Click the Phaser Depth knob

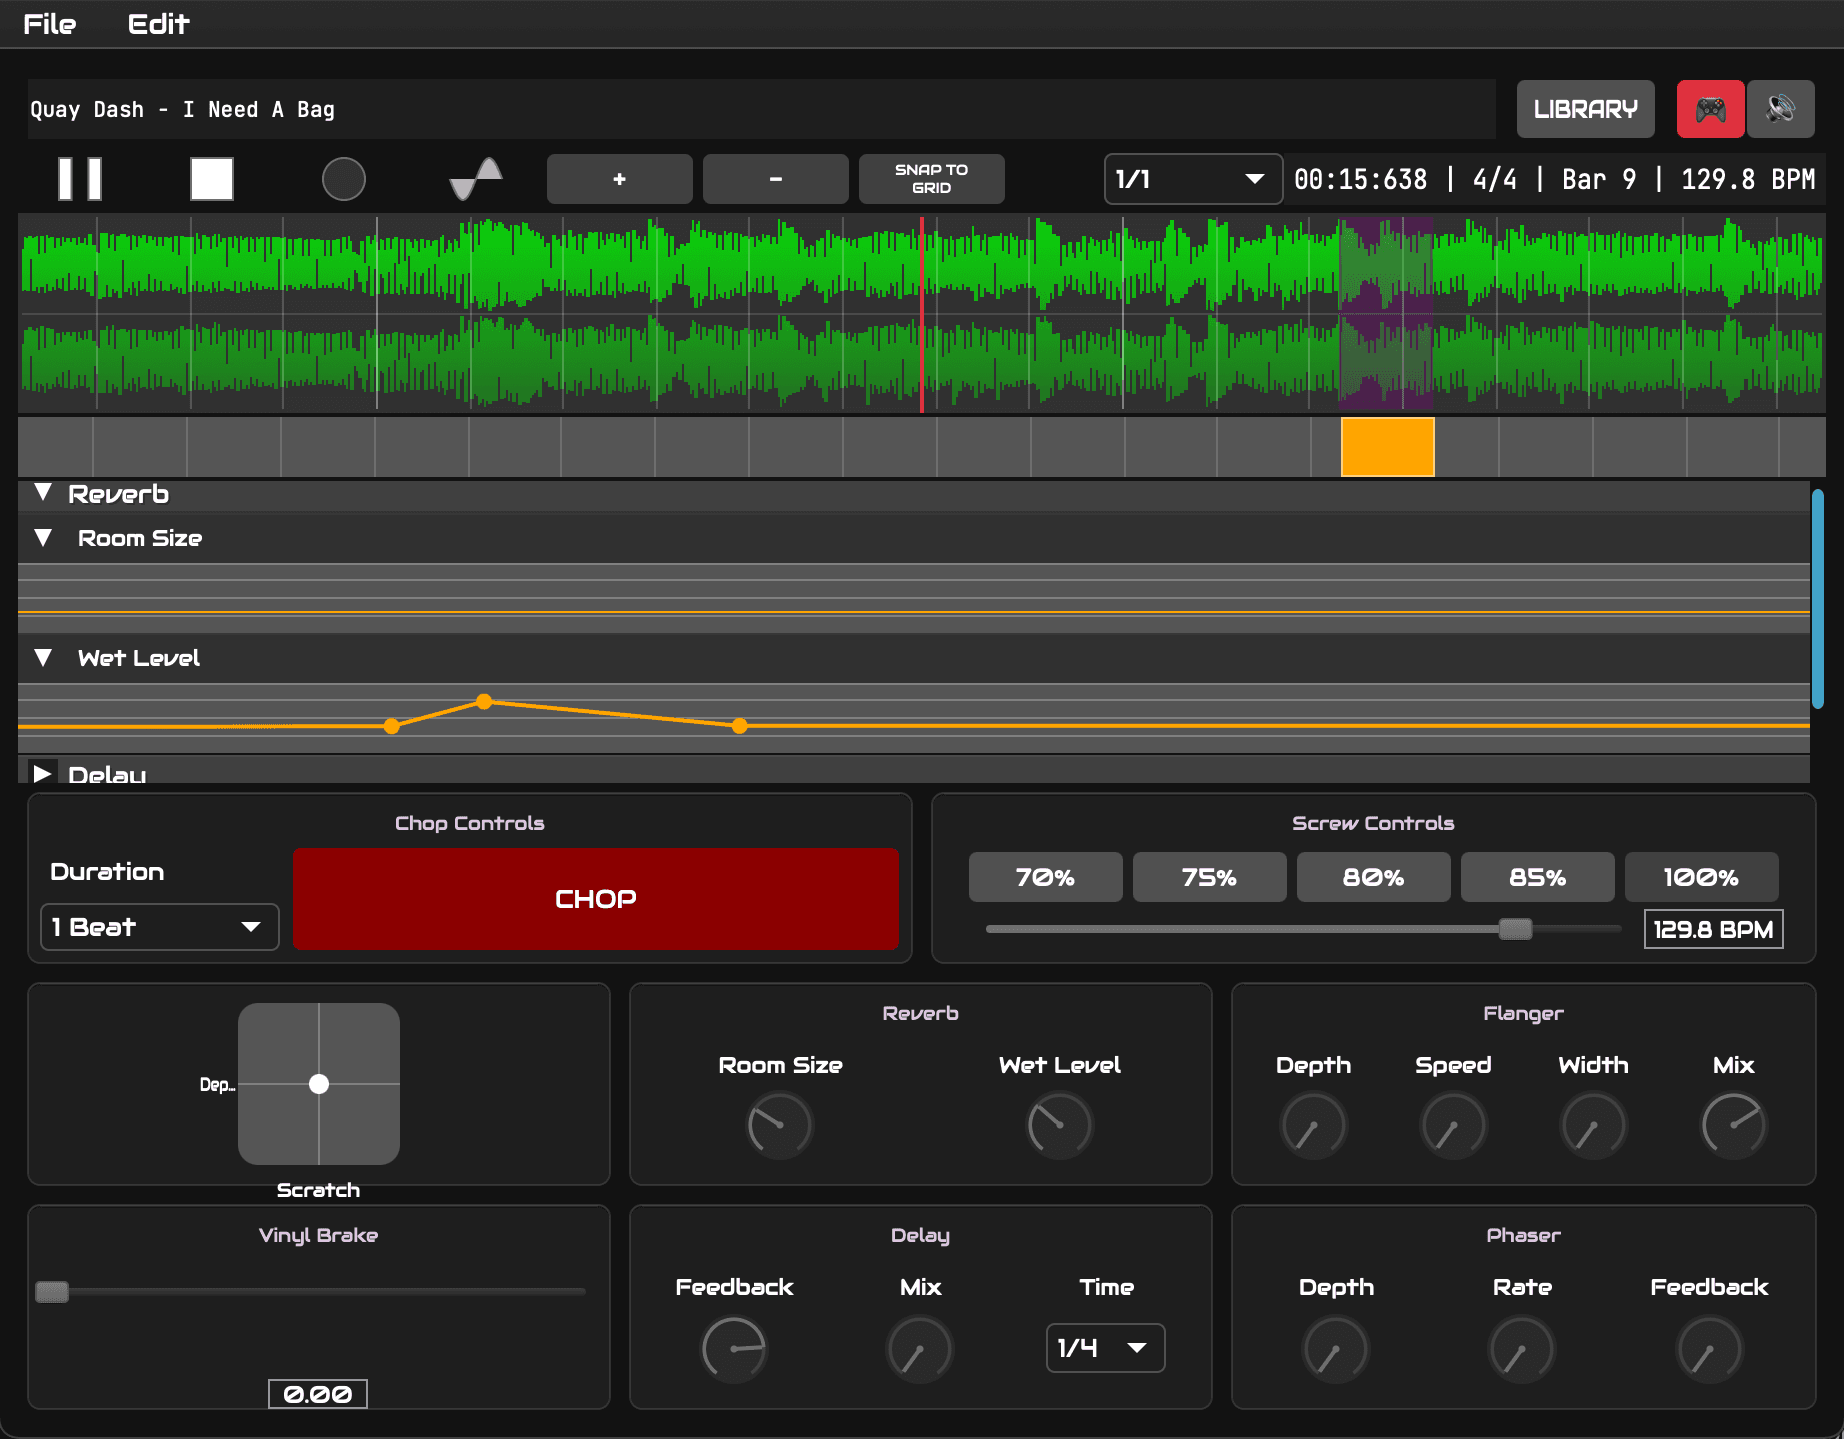[x=1336, y=1350]
